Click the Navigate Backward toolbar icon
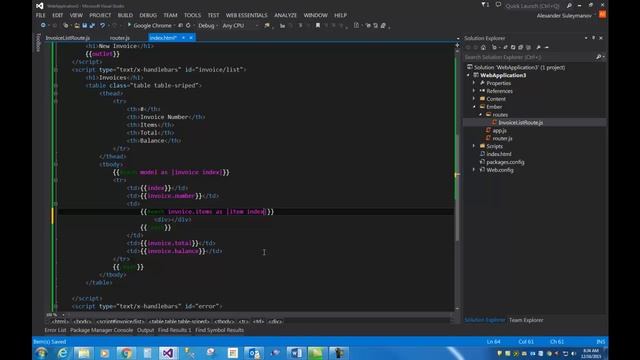Image resolution: width=640 pixels, height=360 pixels. click(43, 25)
